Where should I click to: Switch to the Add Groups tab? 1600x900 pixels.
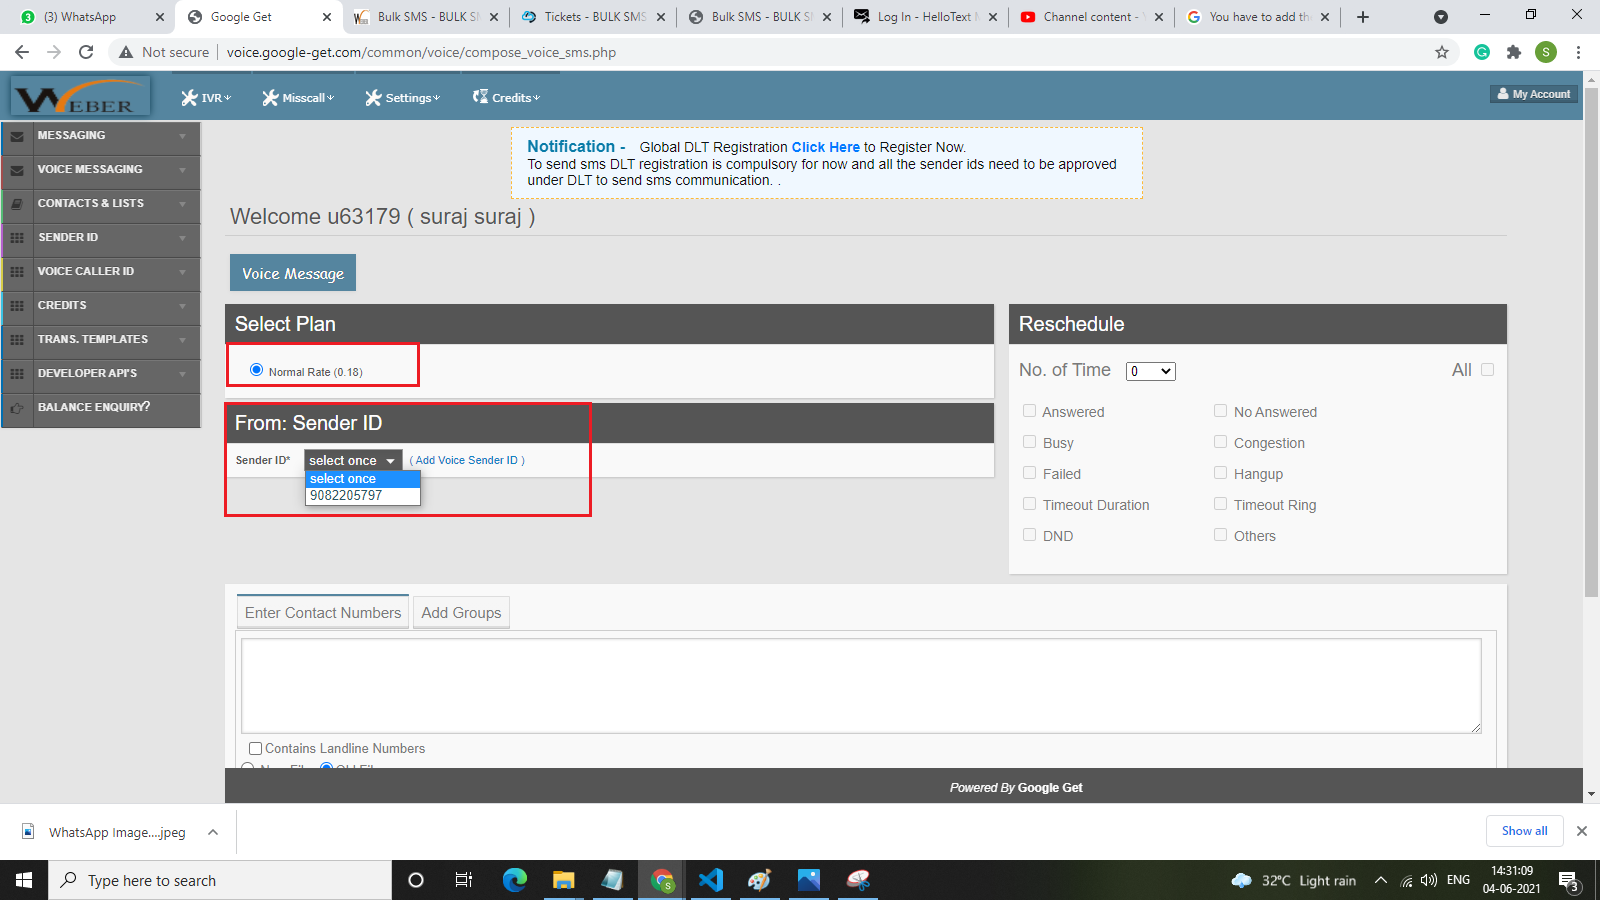(461, 613)
